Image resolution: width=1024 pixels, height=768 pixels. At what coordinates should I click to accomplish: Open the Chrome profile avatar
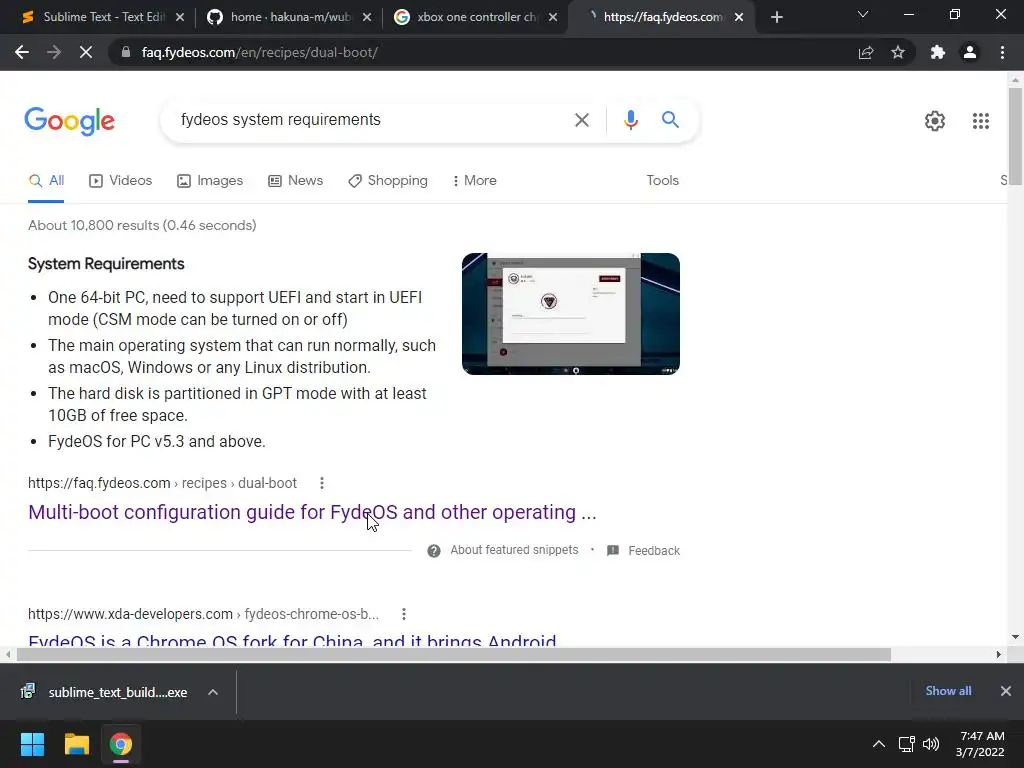pyautogui.click(x=970, y=52)
